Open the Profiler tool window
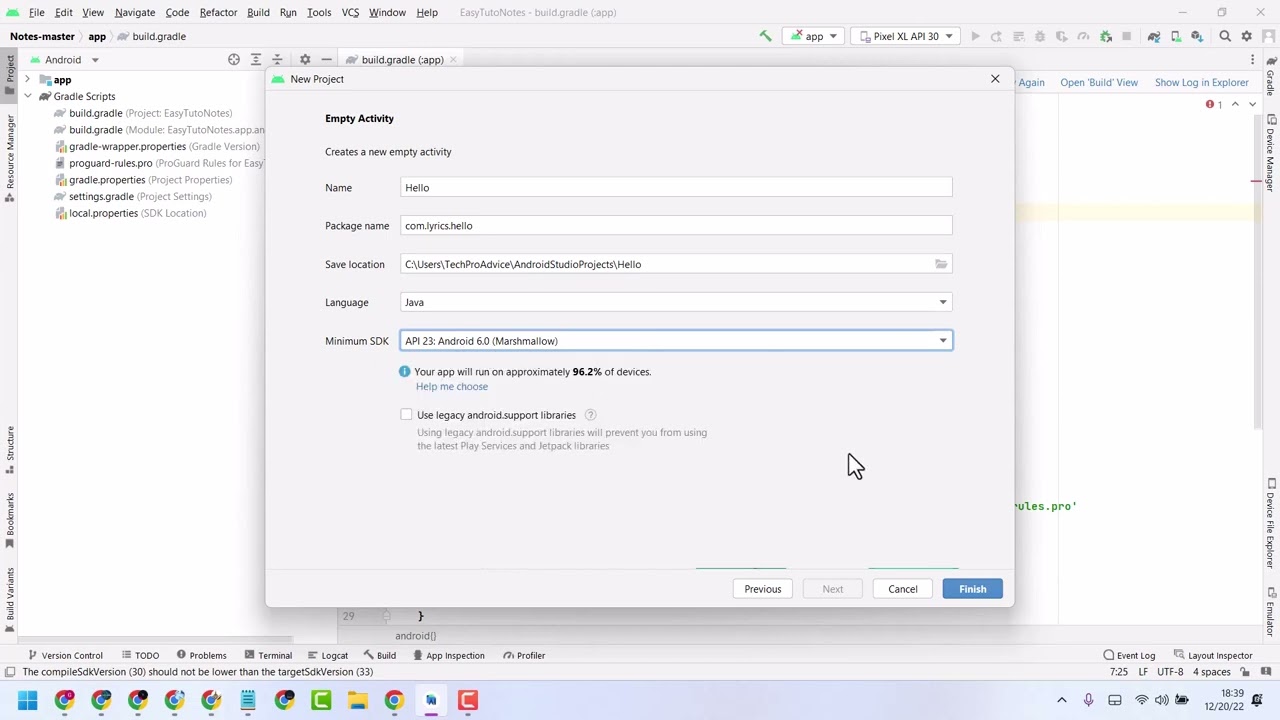This screenshot has height=720, width=1280. 523,656
